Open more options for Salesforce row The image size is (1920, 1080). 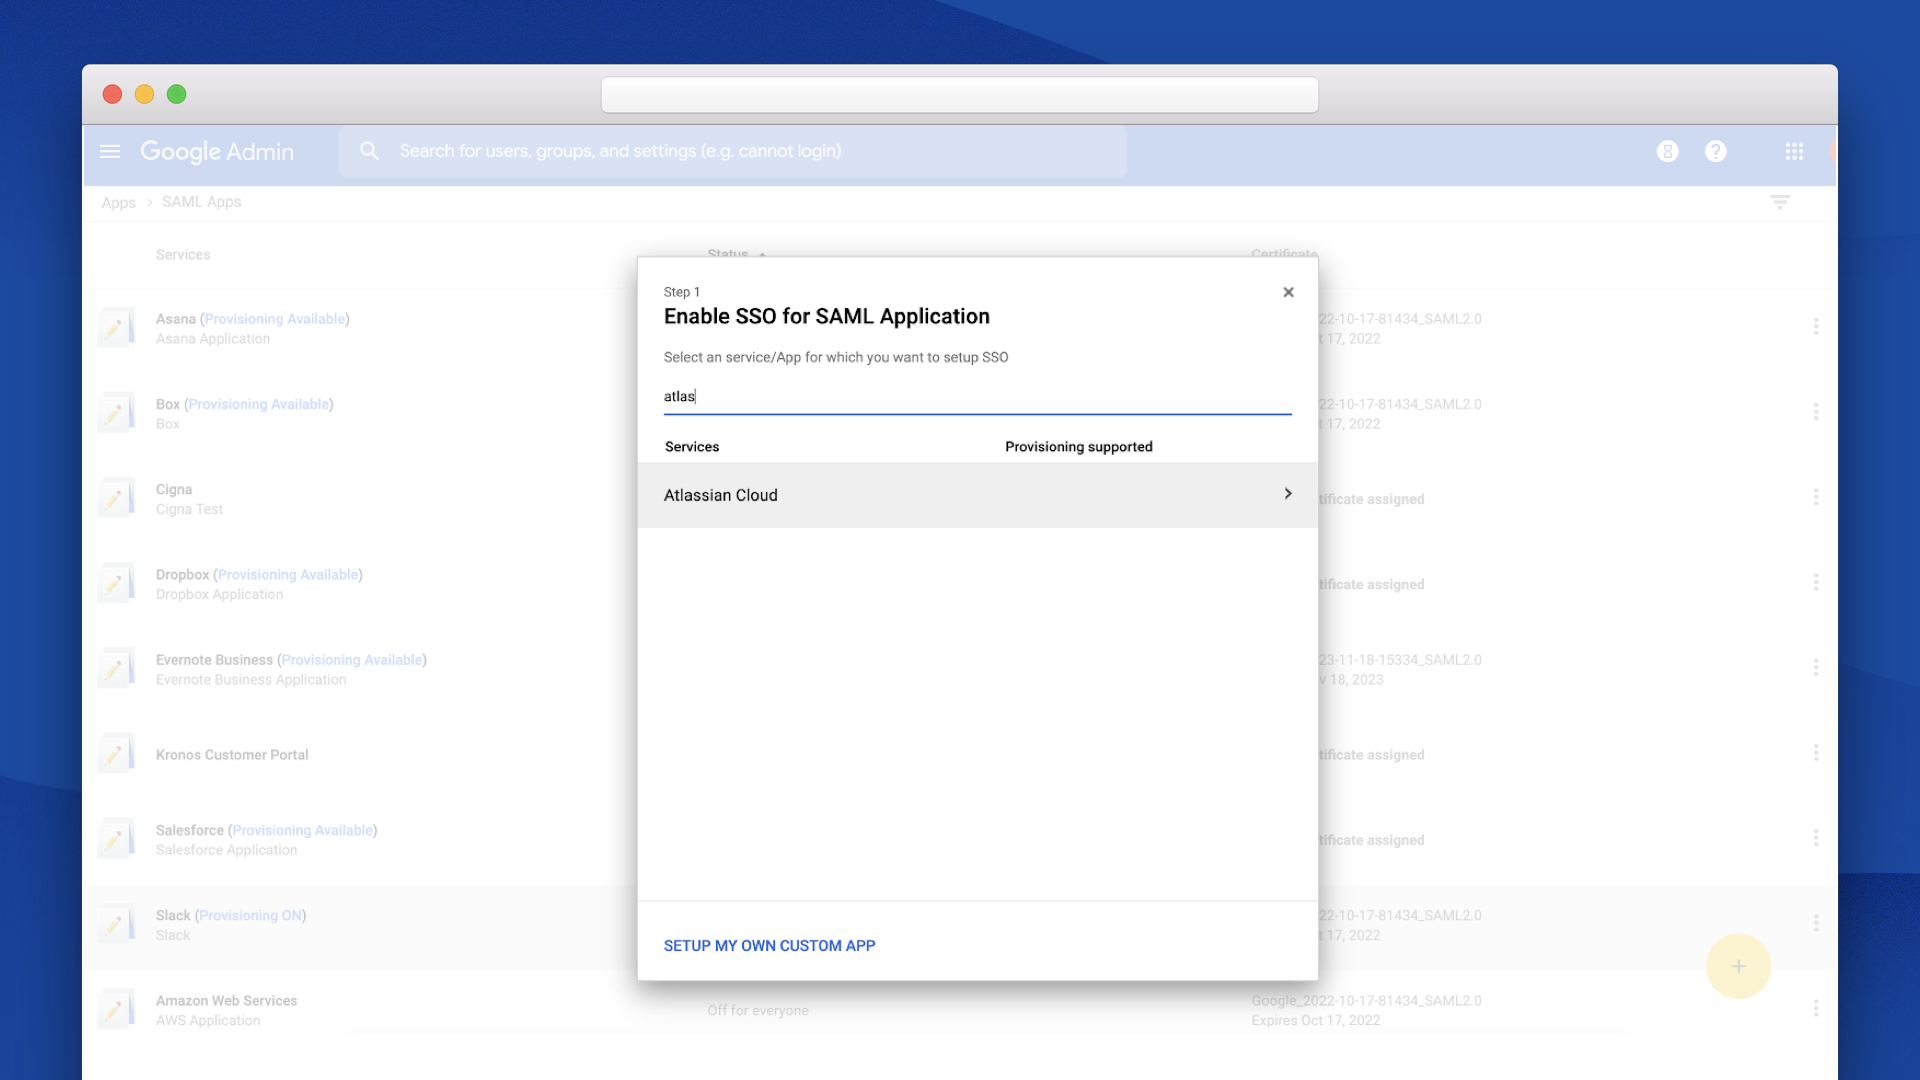(1816, 837)
